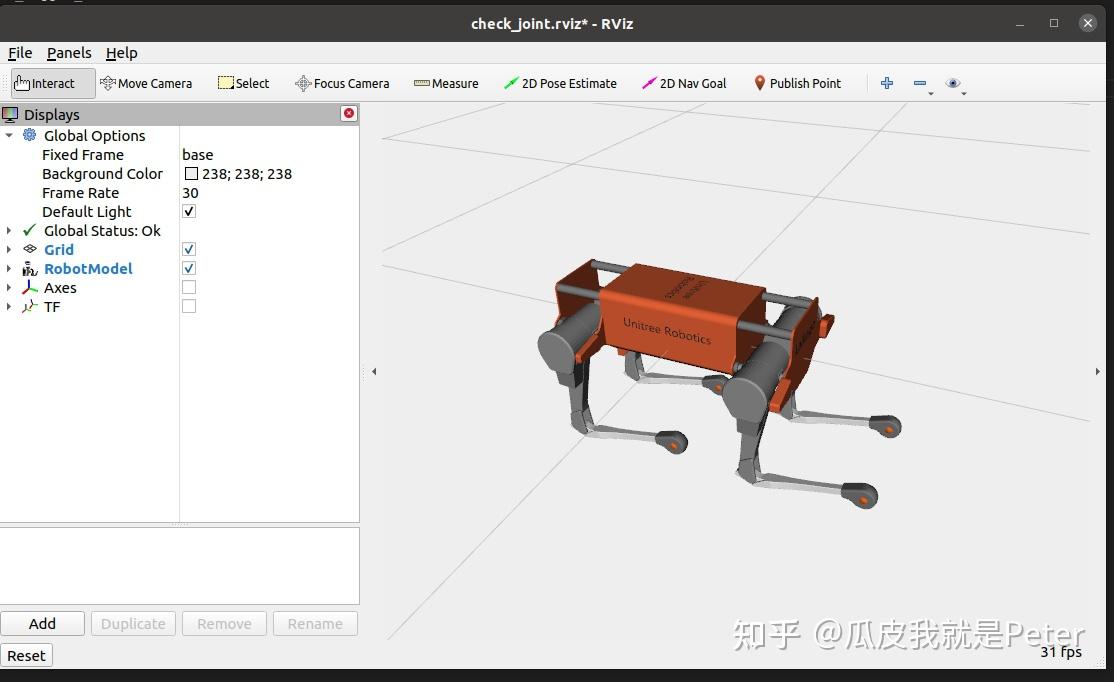Pick the Measure tool

tap(446, 83)
